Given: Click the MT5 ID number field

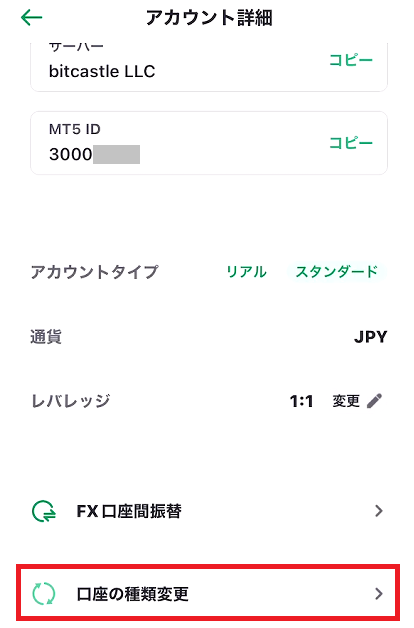Looking at the screenshot, I should pyautogui.click(x=209, y=143).
